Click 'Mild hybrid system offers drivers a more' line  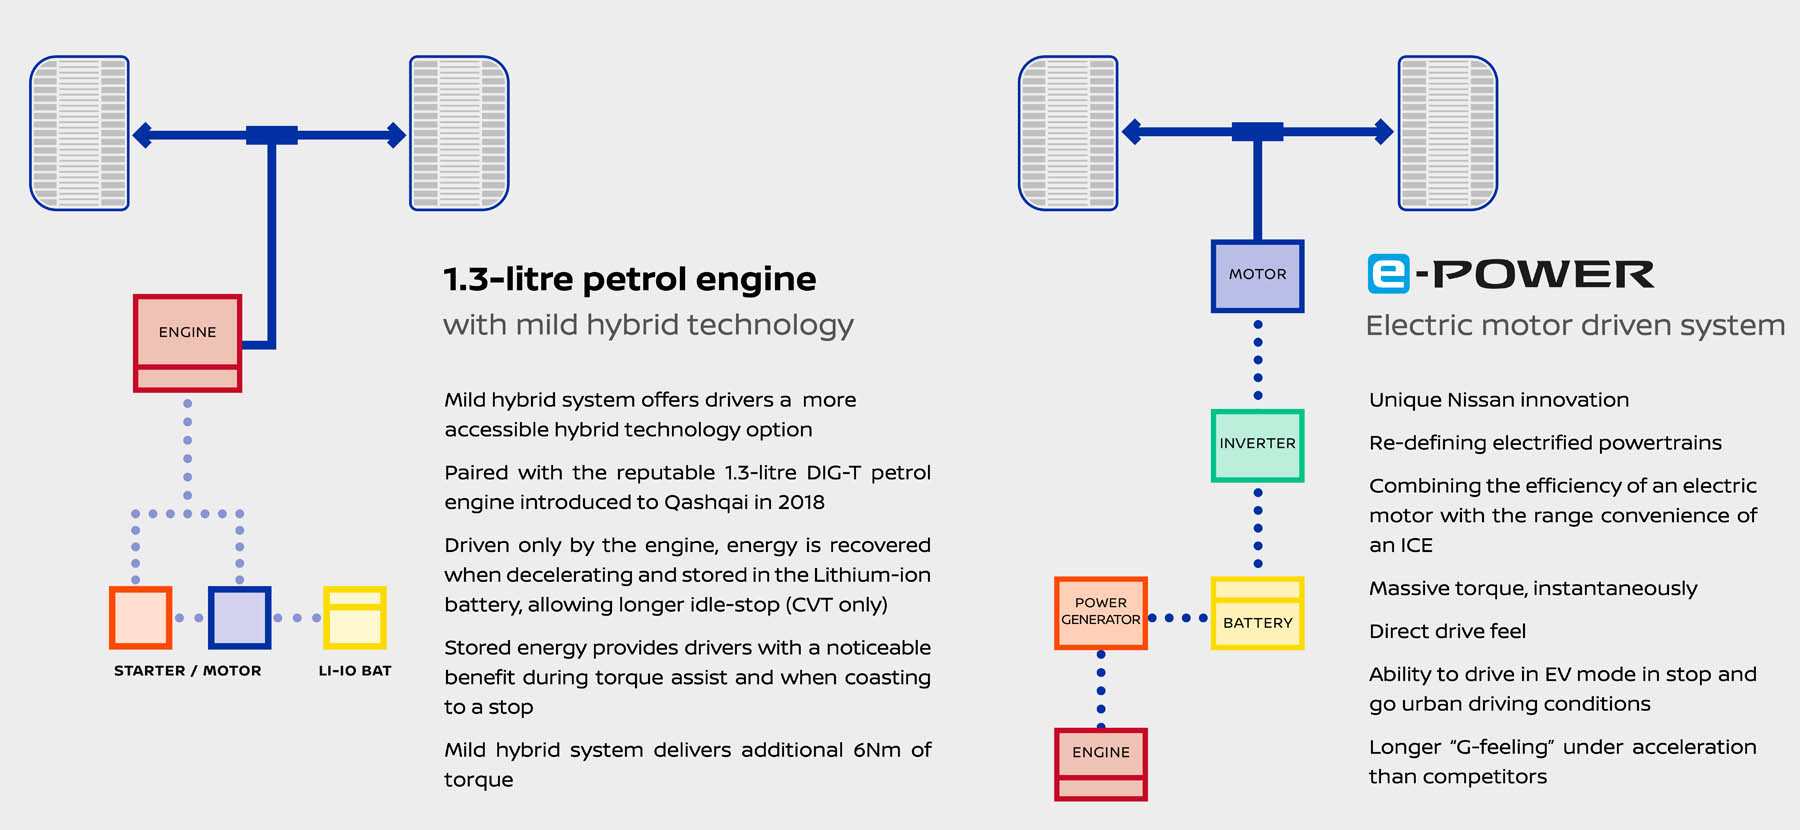[650, 400]
